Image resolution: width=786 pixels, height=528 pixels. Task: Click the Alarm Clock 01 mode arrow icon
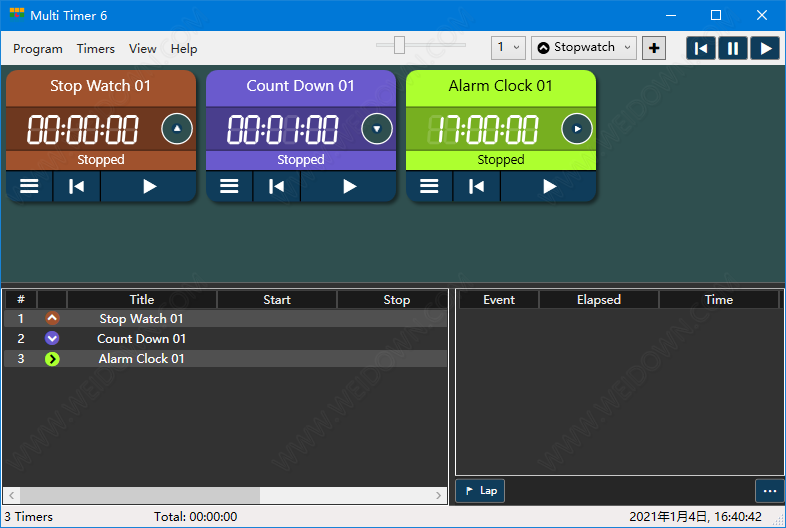(x=576, y=128)
